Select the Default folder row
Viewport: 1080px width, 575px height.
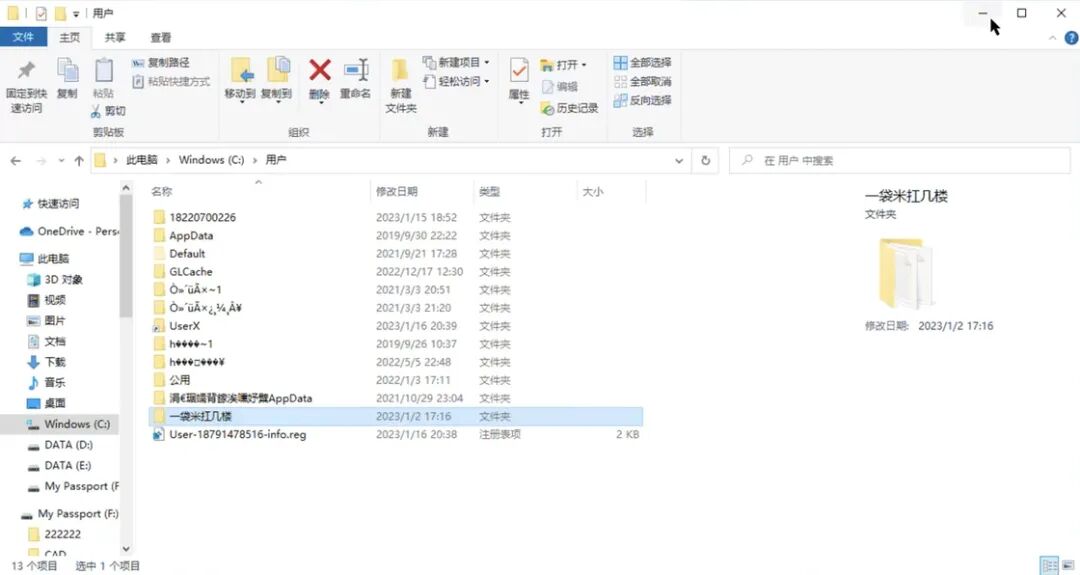tap(396, 254)
